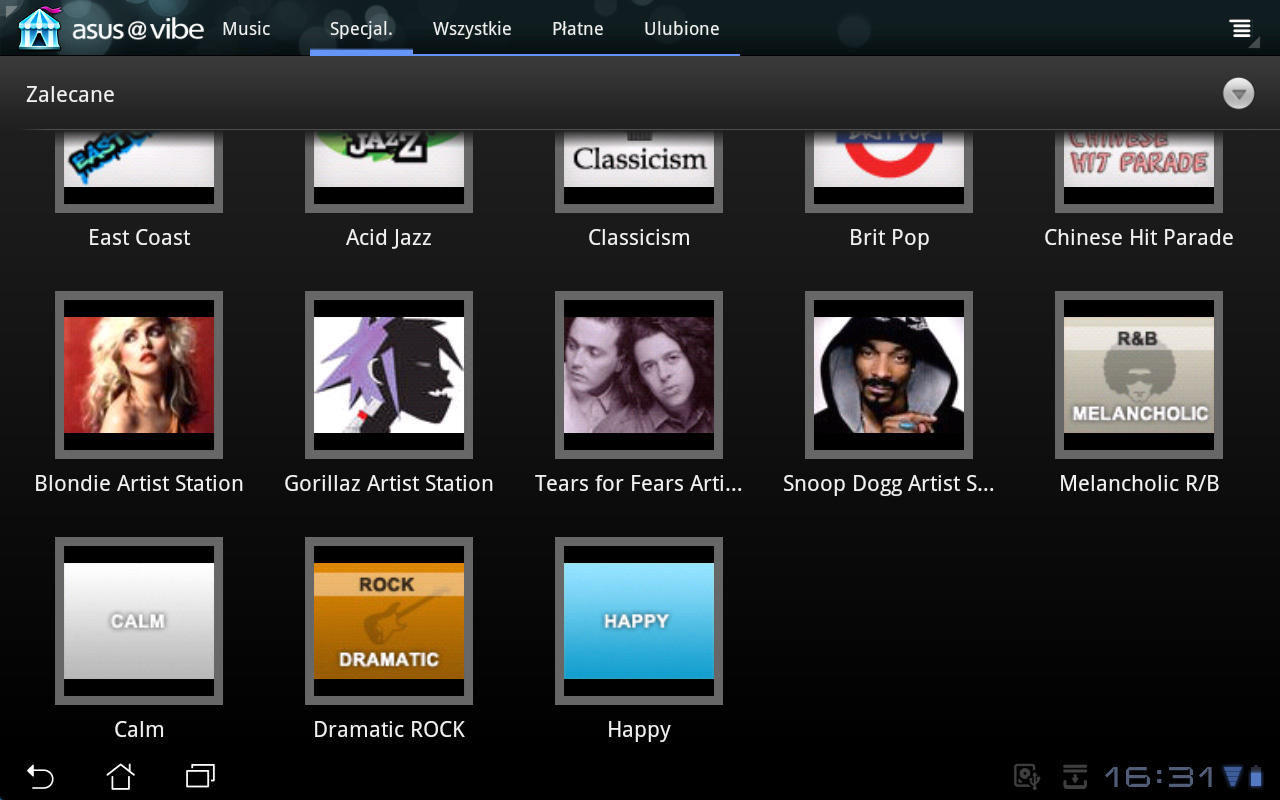Click the "Classicism" caption below its thumbnail
Viewport: 1280px width, 800px height.
639,238
